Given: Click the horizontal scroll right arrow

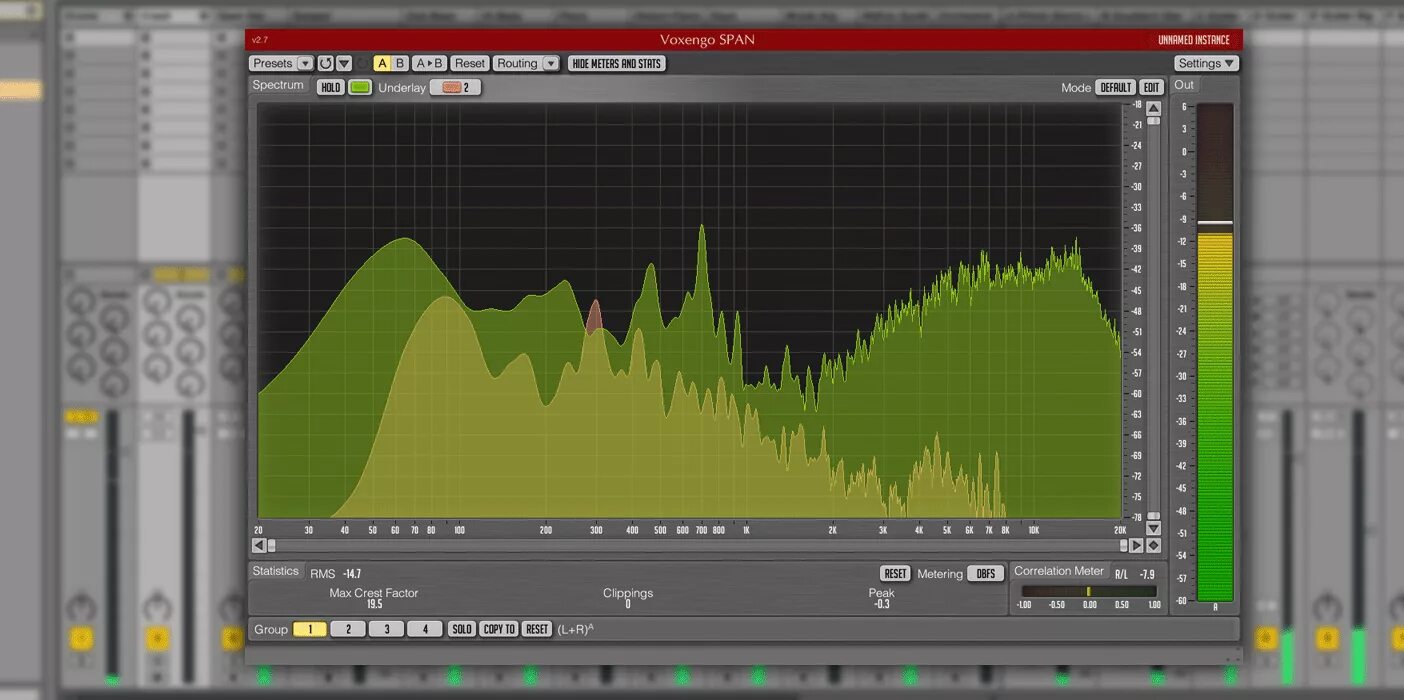Looking at the screenshot, I should (x=1136, y=545).
